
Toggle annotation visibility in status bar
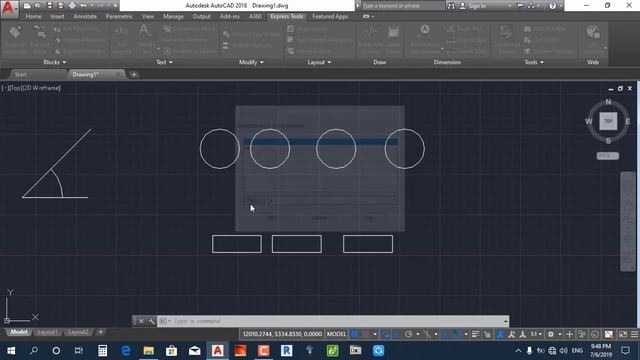[500, 334]
